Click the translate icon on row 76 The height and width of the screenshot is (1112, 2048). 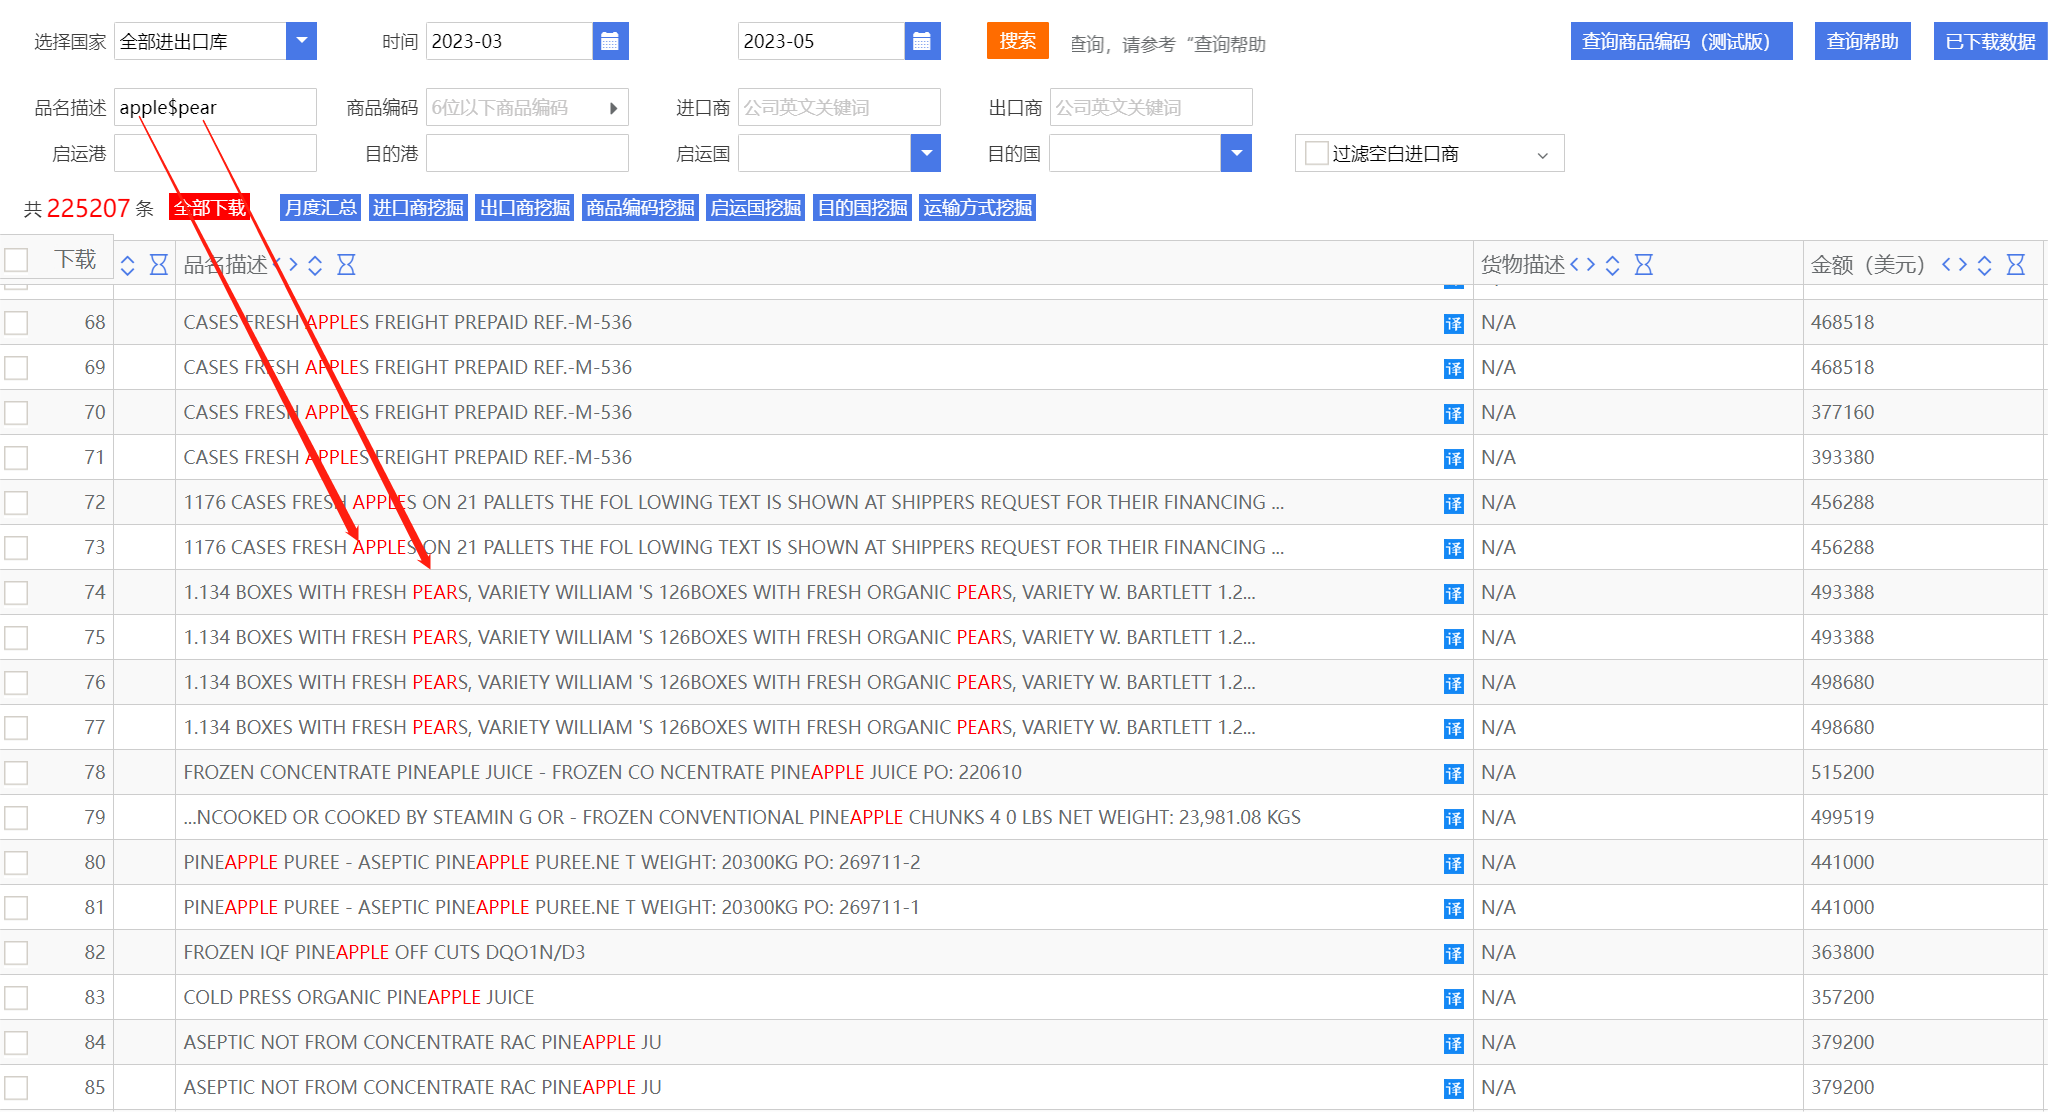(1453, 683)
